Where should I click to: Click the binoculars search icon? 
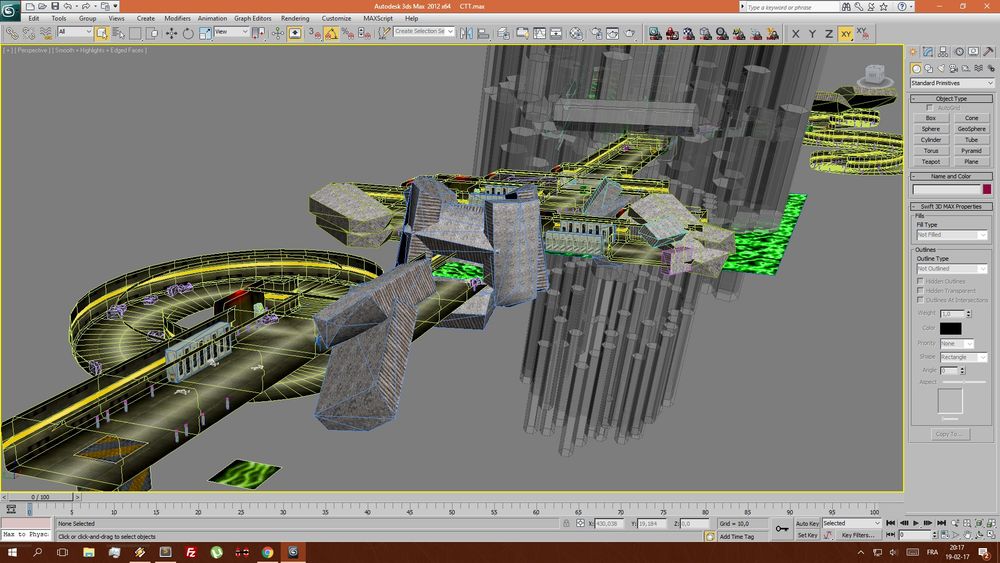tap(846, 6)
